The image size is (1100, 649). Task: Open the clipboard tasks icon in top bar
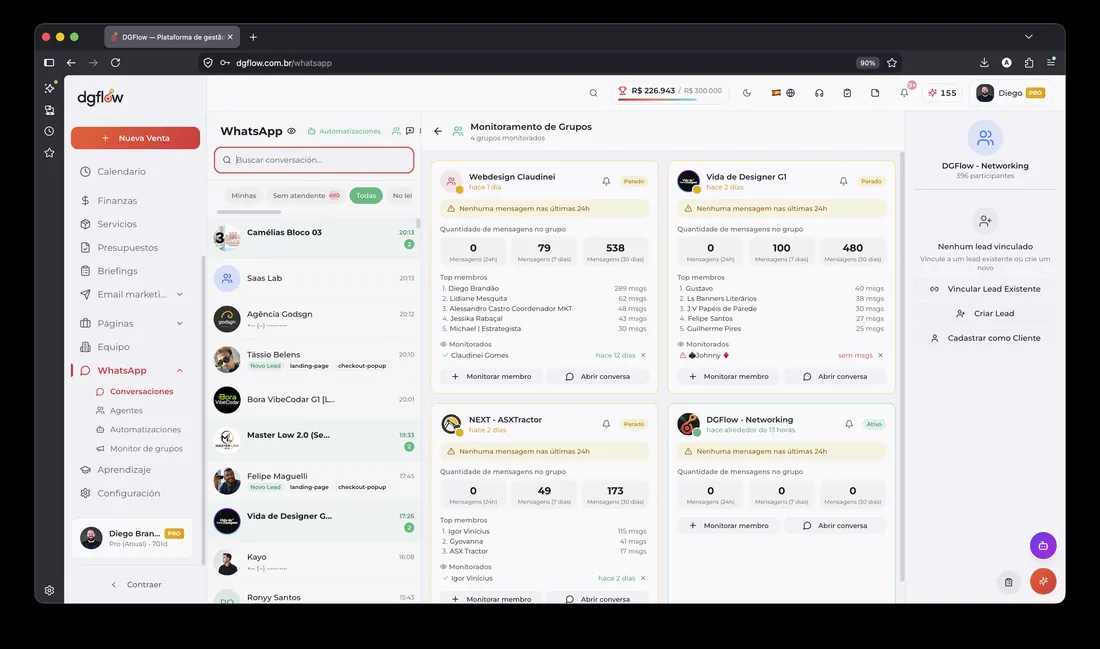click(x=847, y=93)
